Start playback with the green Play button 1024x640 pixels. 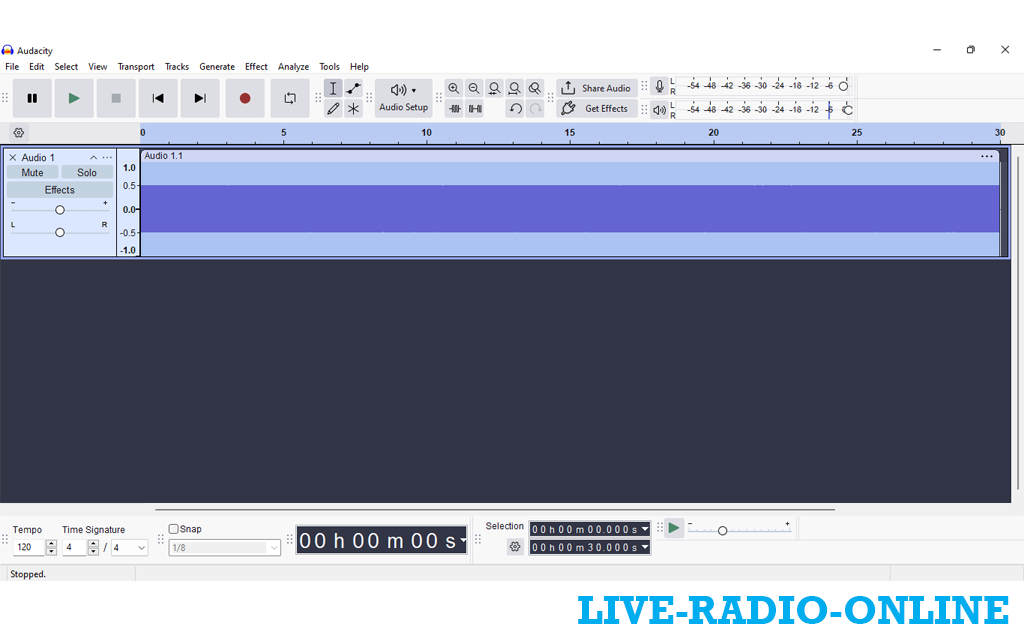click(74, 98)
